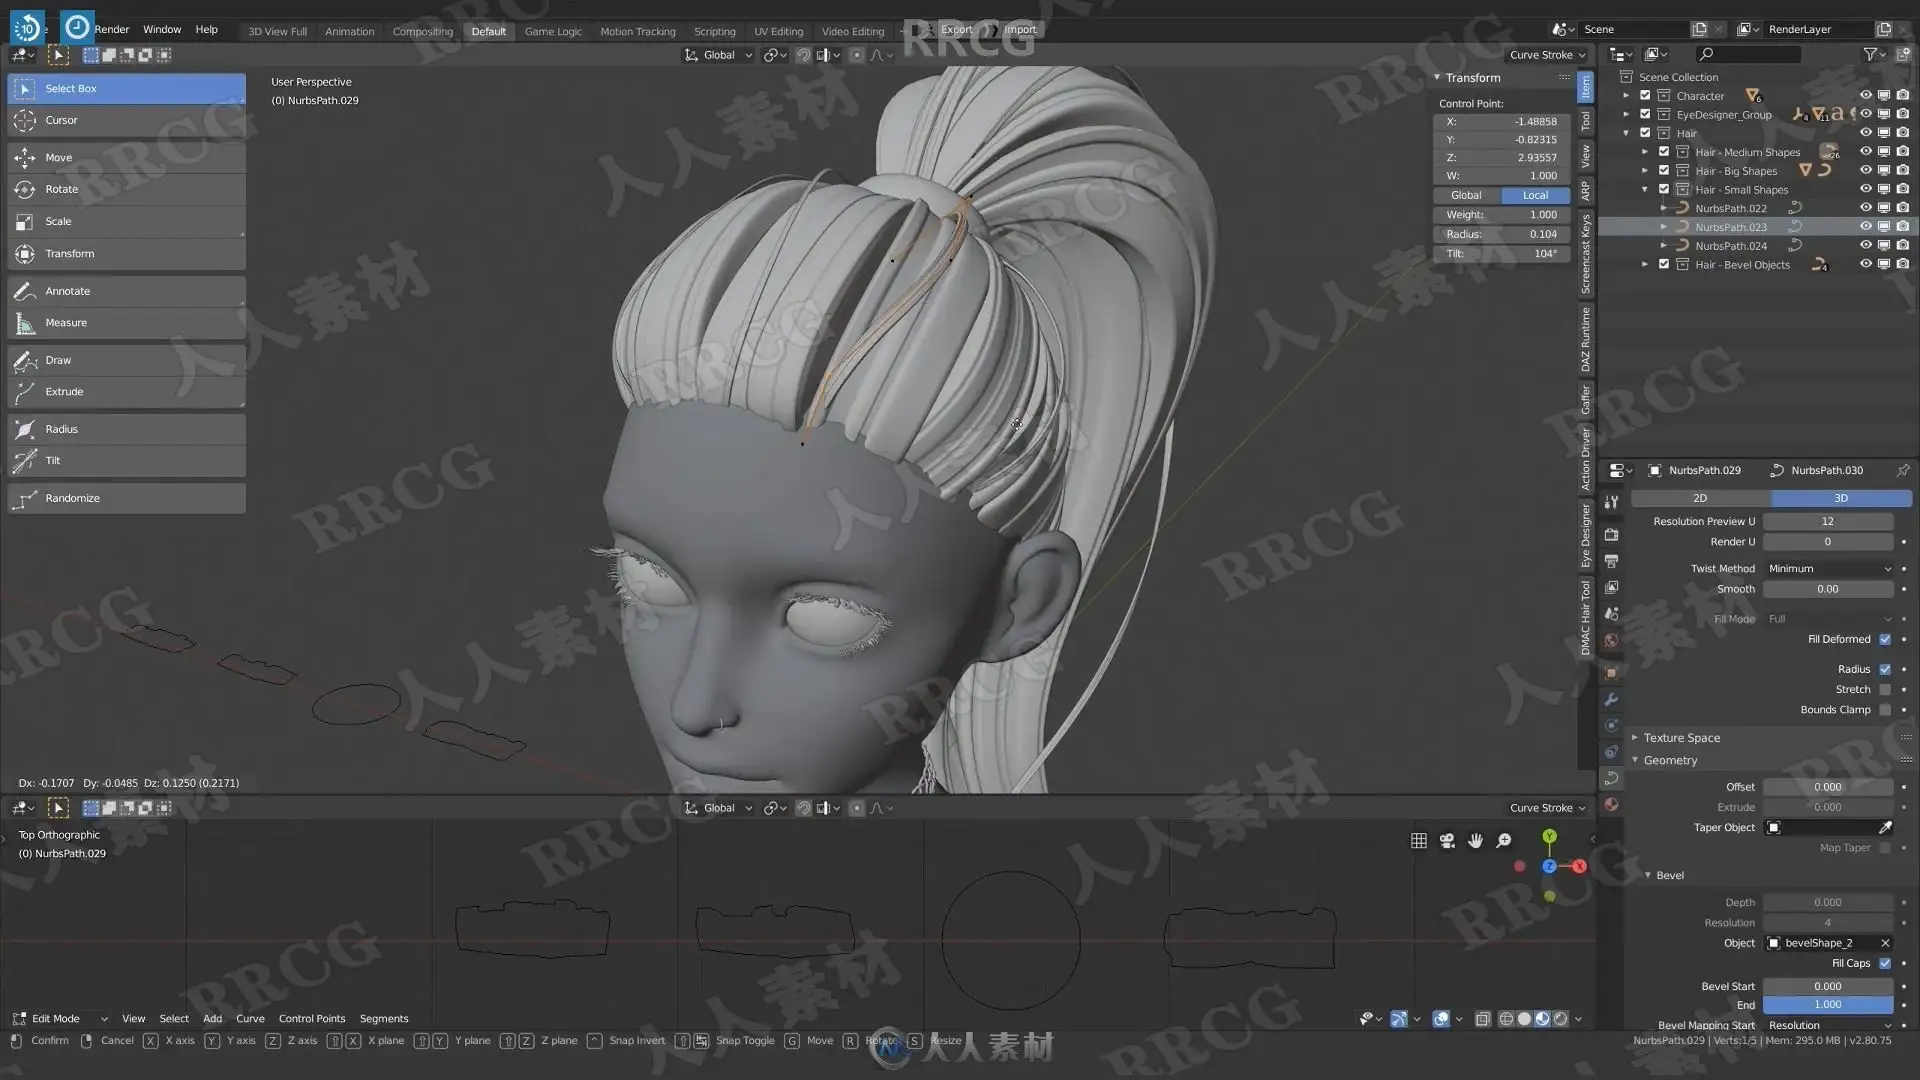Screen dimensions: 1920x1080
Task: Expand the Hair - Bevel Objects collection
Action: tap(1645, 265)
